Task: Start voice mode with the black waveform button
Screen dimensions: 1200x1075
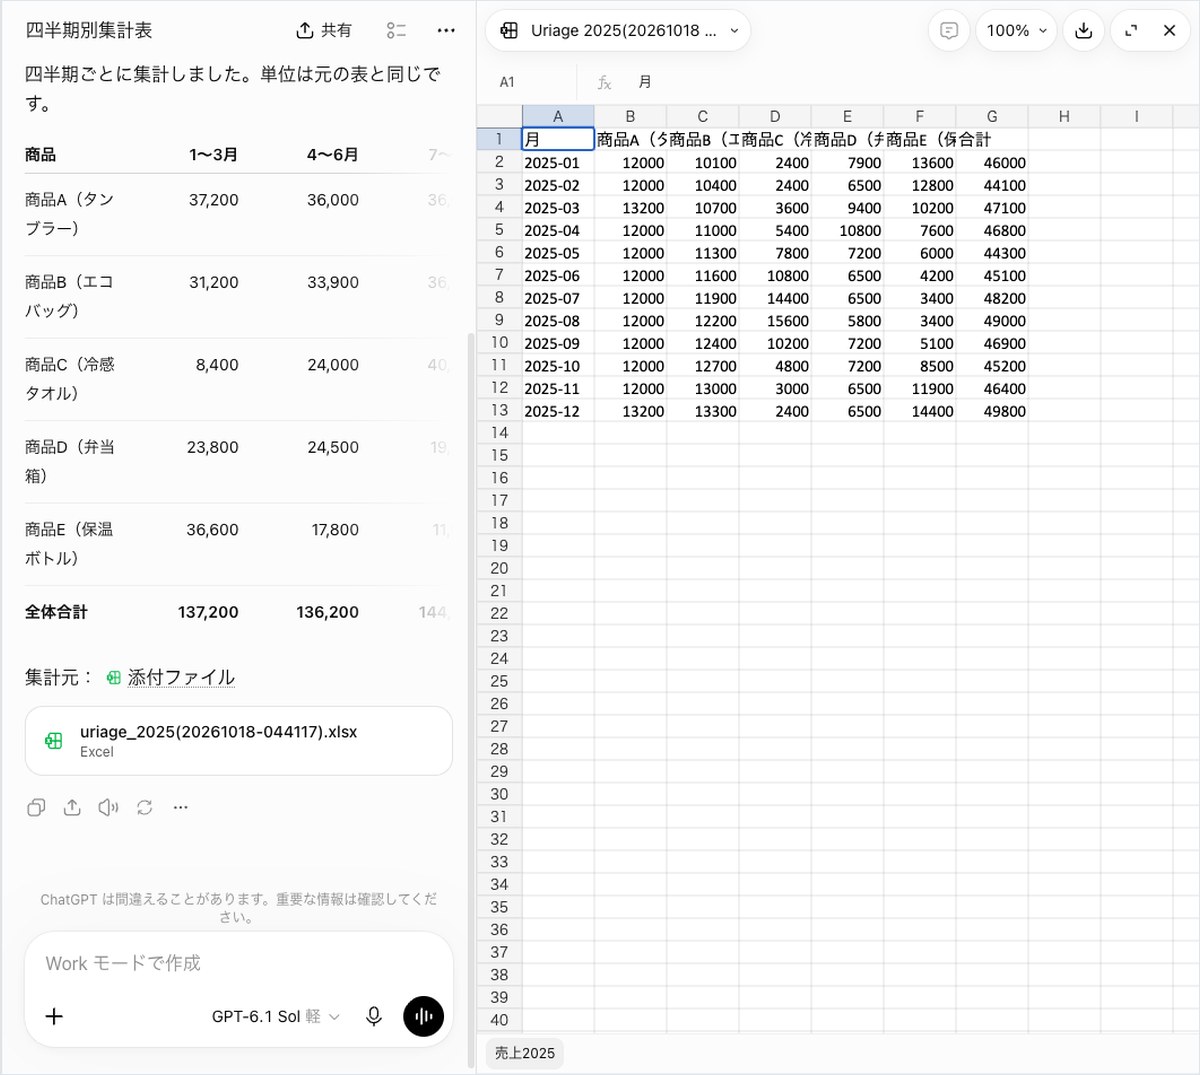Action: (x=424, y=1016)
